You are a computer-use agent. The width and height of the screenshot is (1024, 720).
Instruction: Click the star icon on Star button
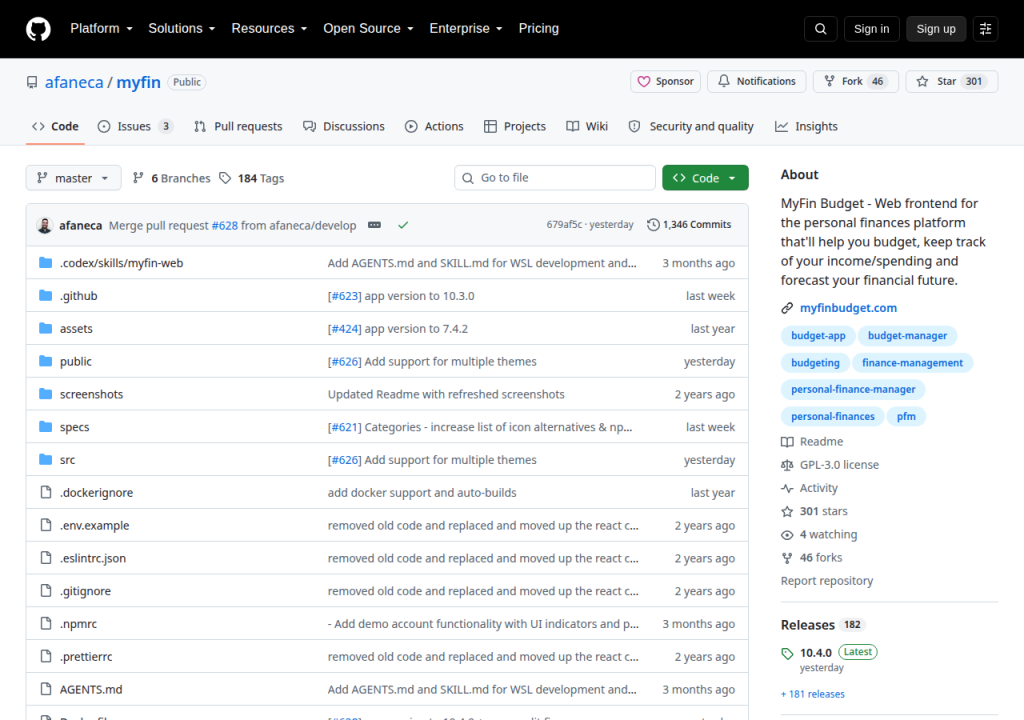tap(922, 81)
